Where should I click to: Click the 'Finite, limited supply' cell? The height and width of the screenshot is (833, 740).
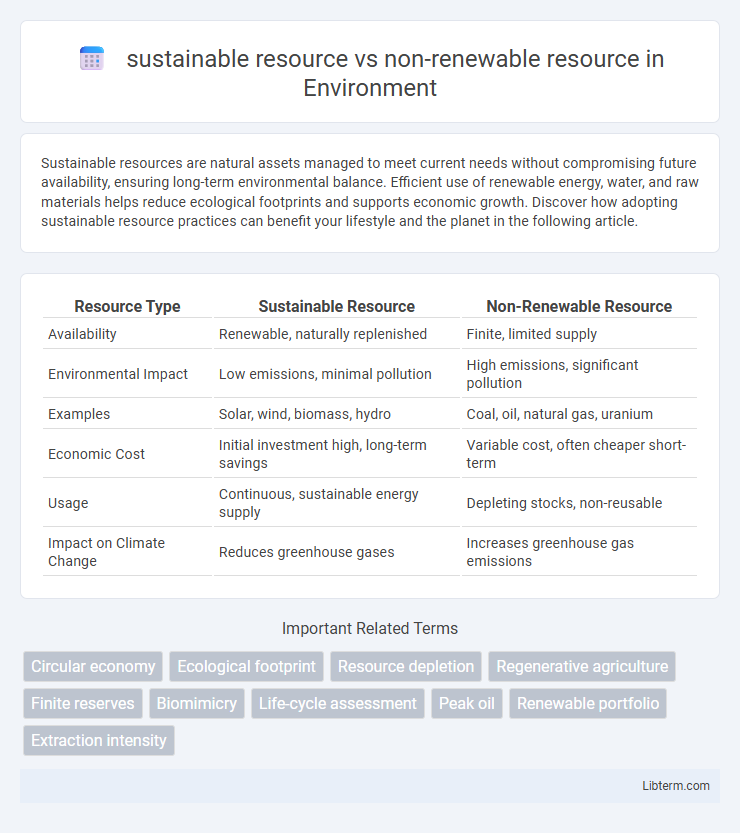coord(579,334)
